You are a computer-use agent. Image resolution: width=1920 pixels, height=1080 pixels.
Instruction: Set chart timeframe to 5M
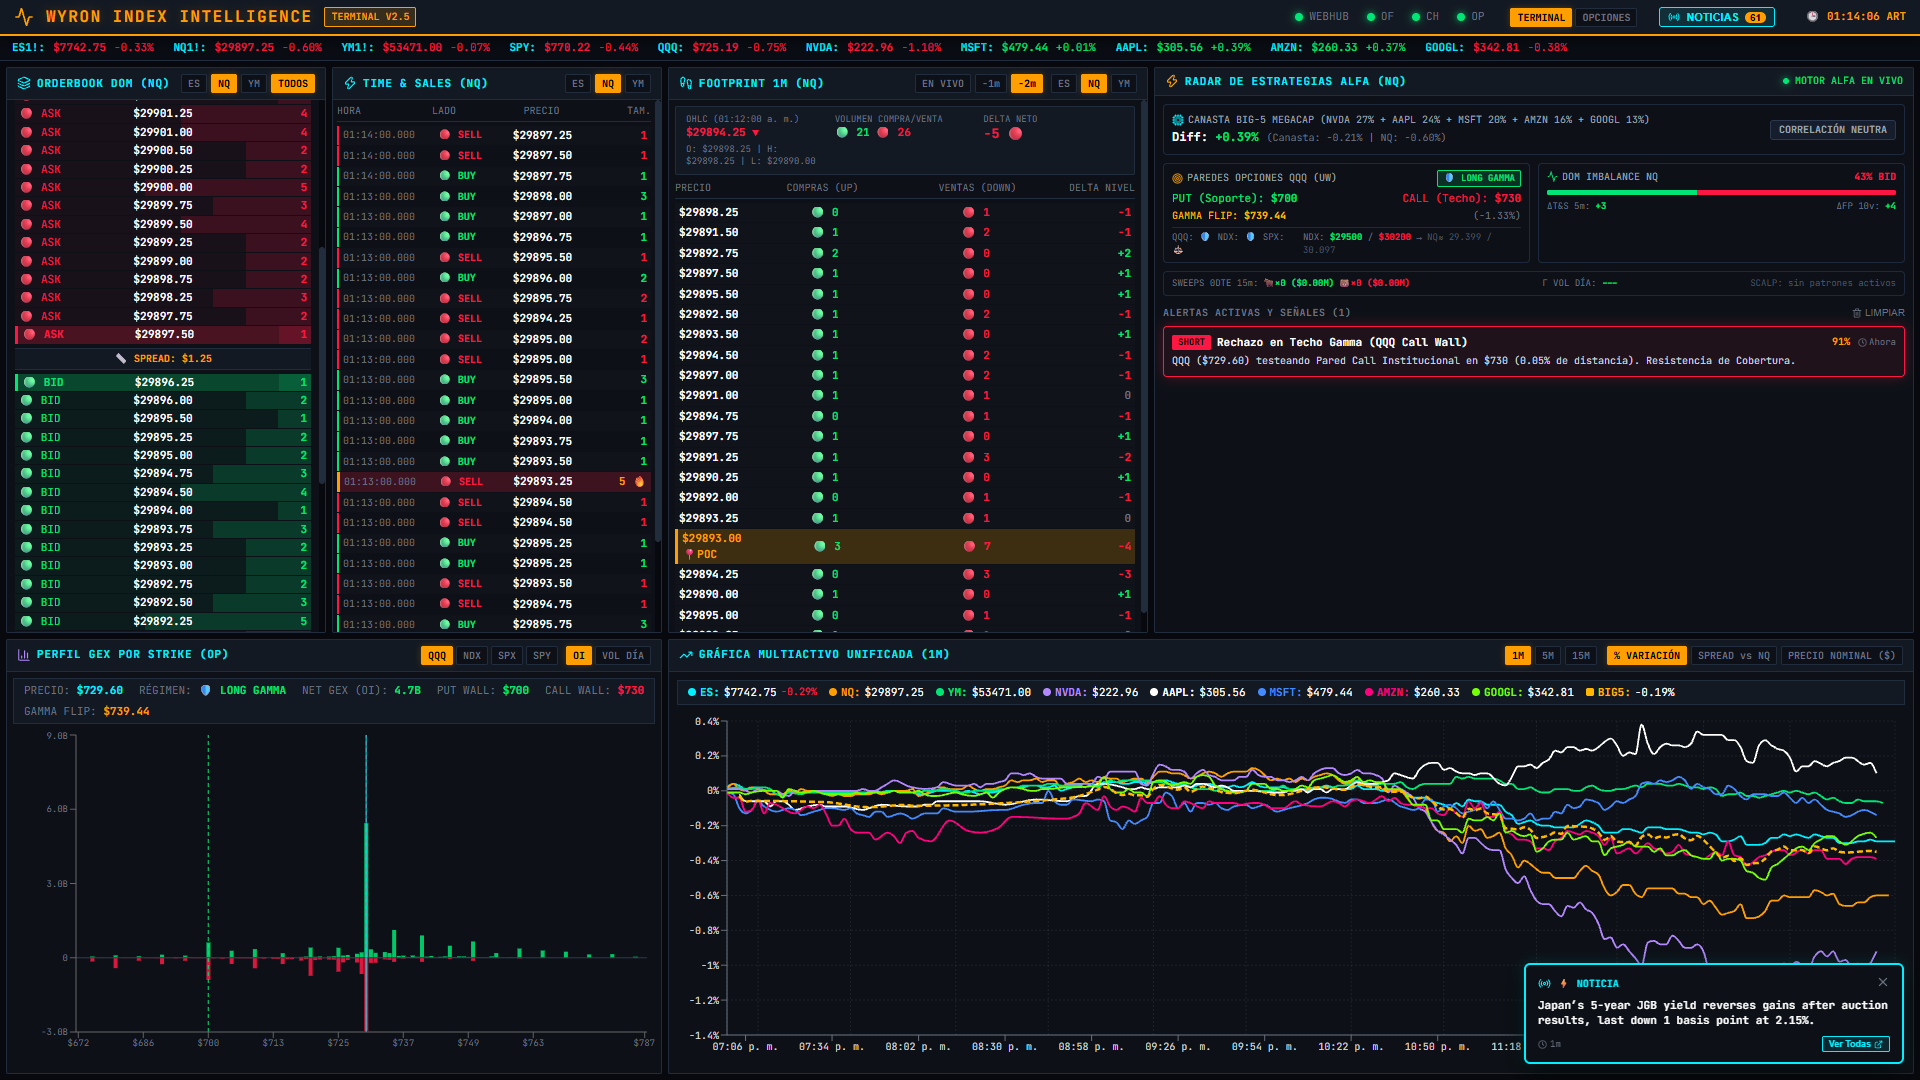[x=1548, y=656]
